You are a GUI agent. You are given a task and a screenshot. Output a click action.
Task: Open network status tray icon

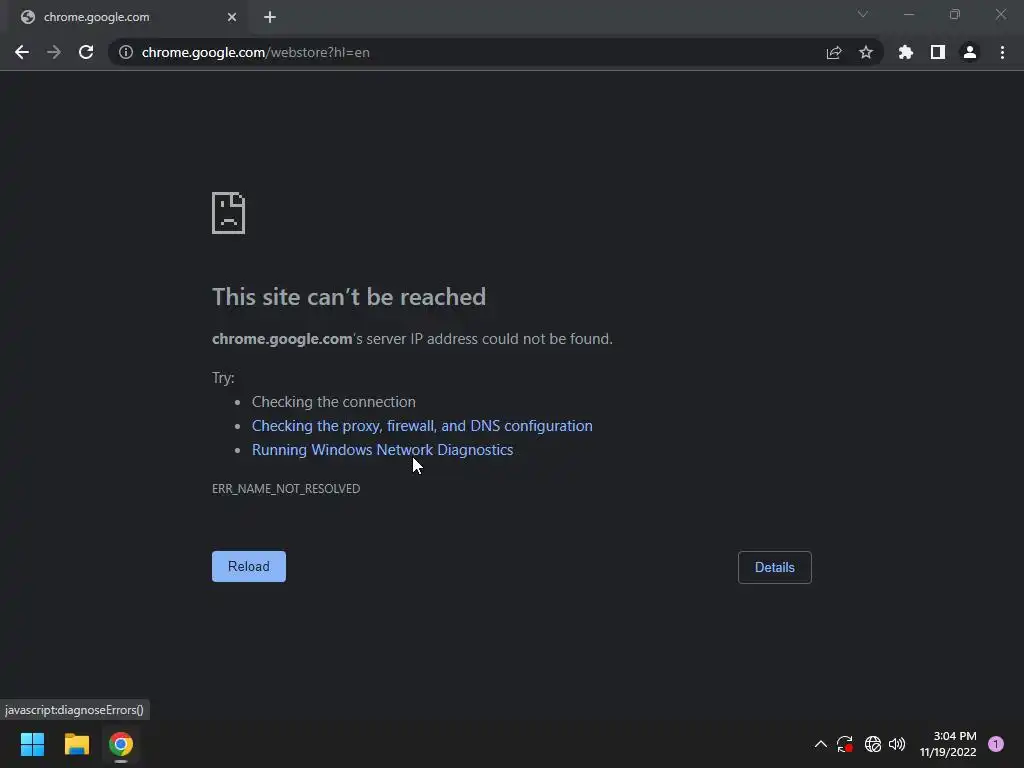872,744
